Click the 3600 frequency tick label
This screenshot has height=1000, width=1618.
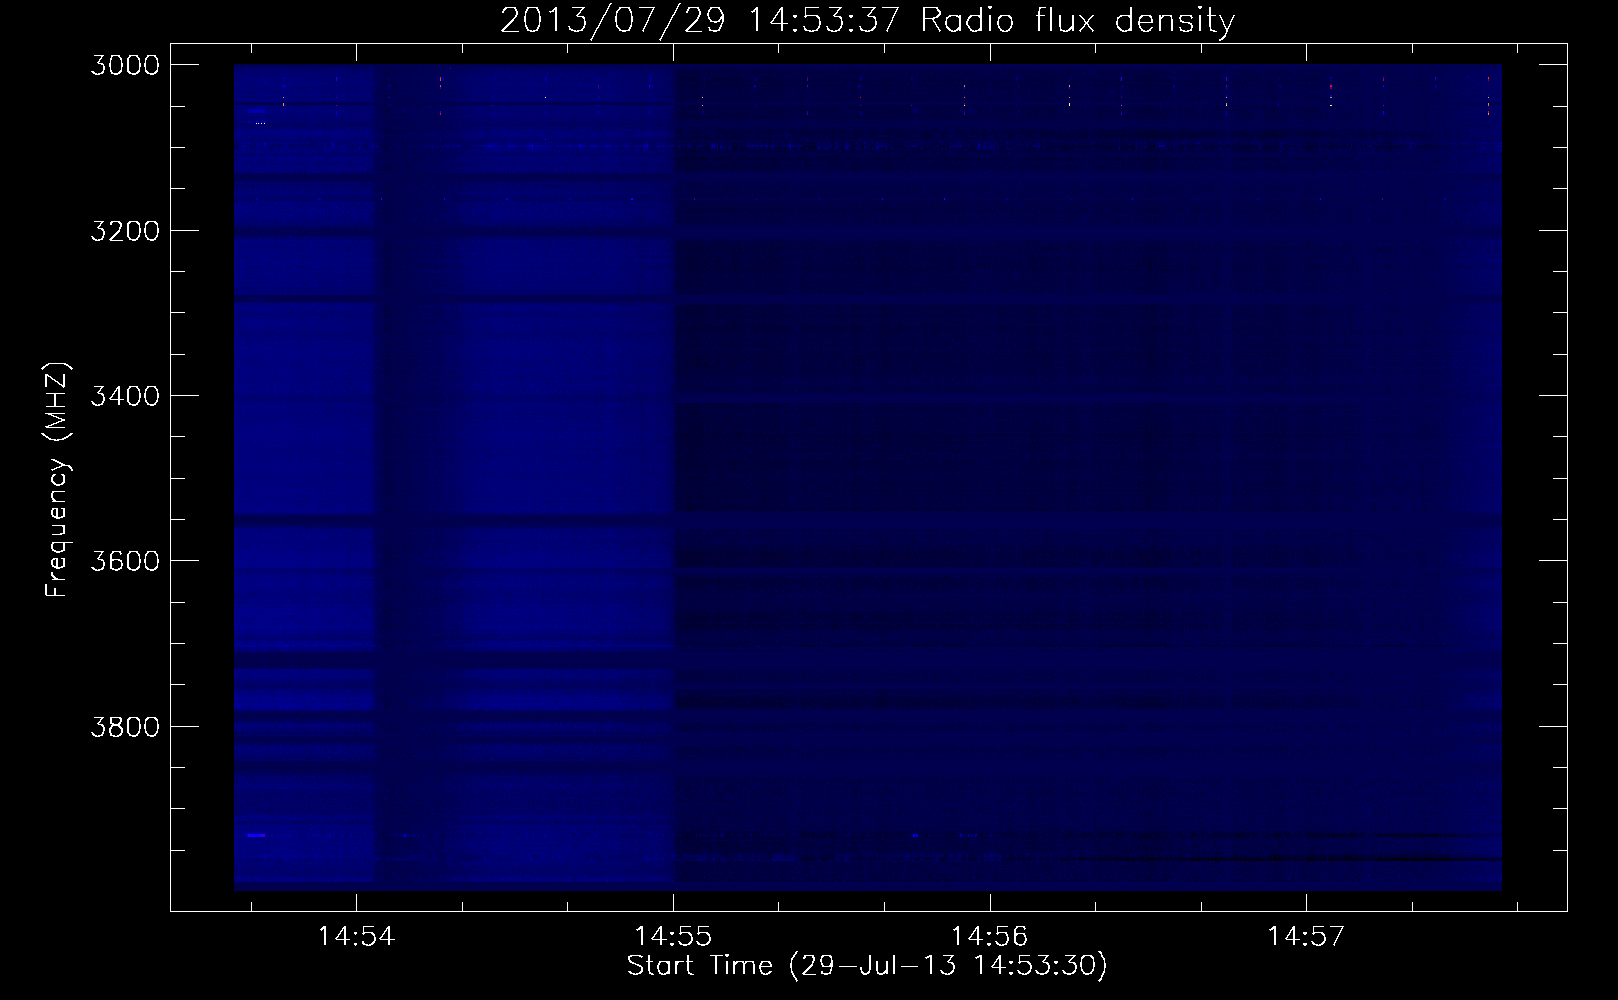125,561
